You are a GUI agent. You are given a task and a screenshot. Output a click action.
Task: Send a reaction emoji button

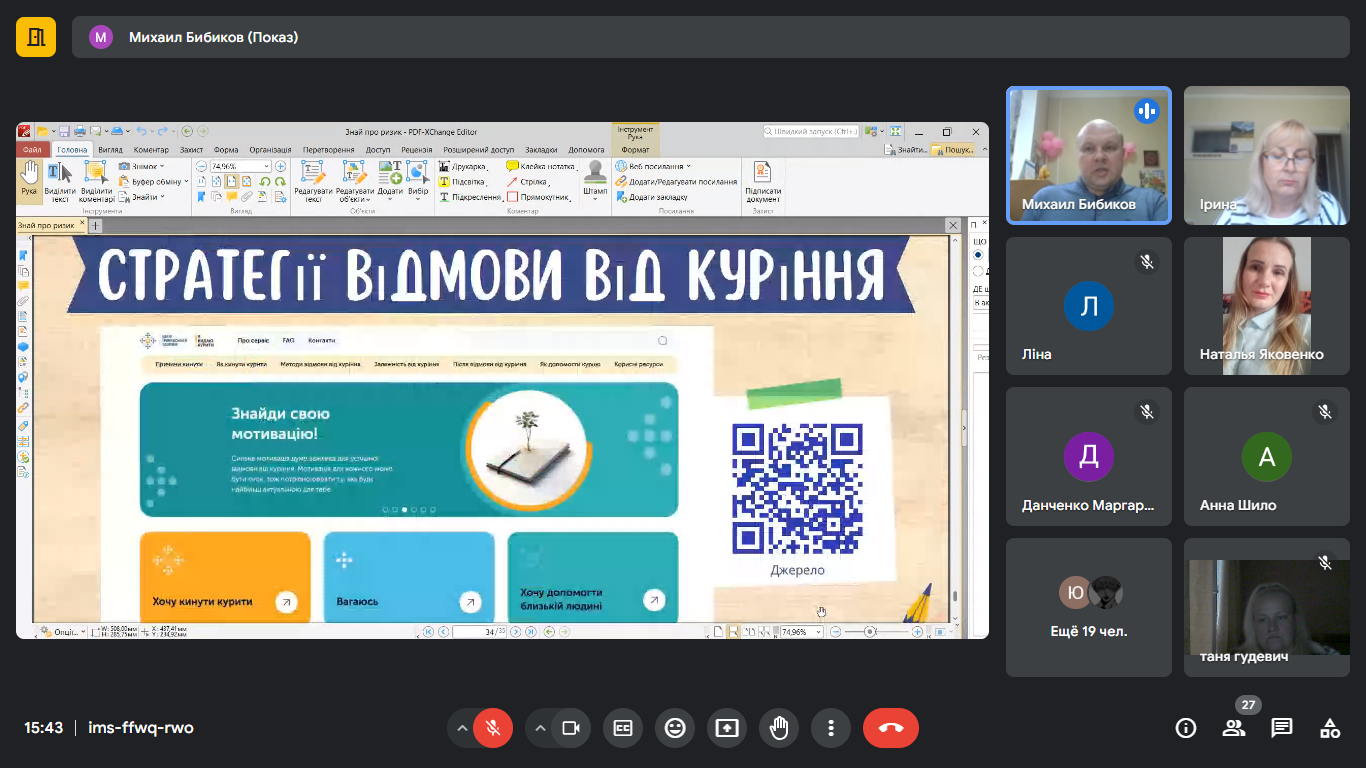(675, 728)
